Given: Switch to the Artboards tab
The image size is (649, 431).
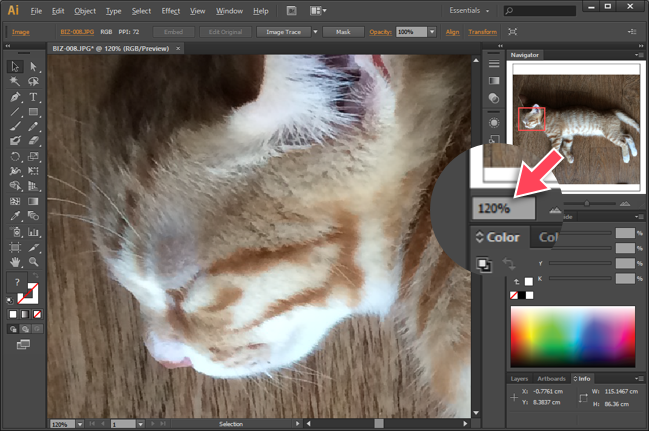Looking at the screenshot, I should [551, 378].
